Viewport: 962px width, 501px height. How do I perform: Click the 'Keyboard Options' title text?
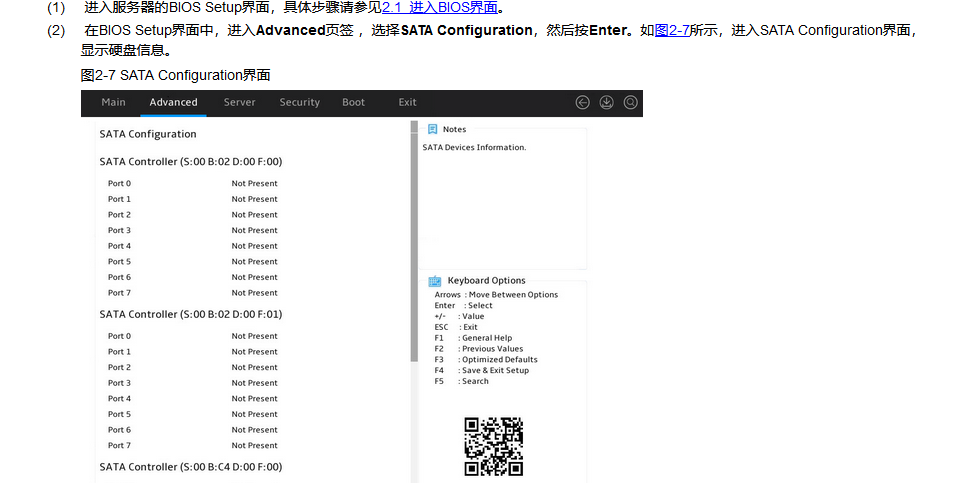click(487, 280)
